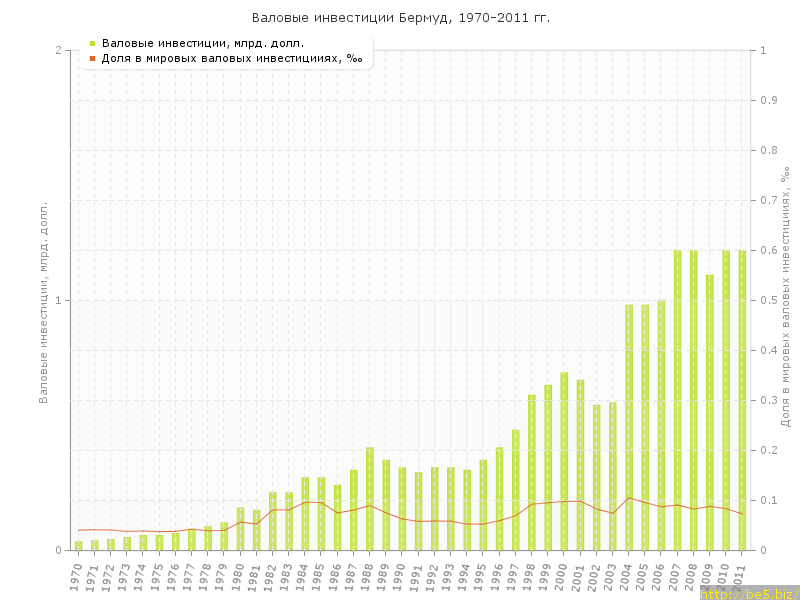This screenshot has width=800, height=600.
Task: Click the left axis title 'Валовые инвестиции, млрд. долл.'
Action: 43,300
